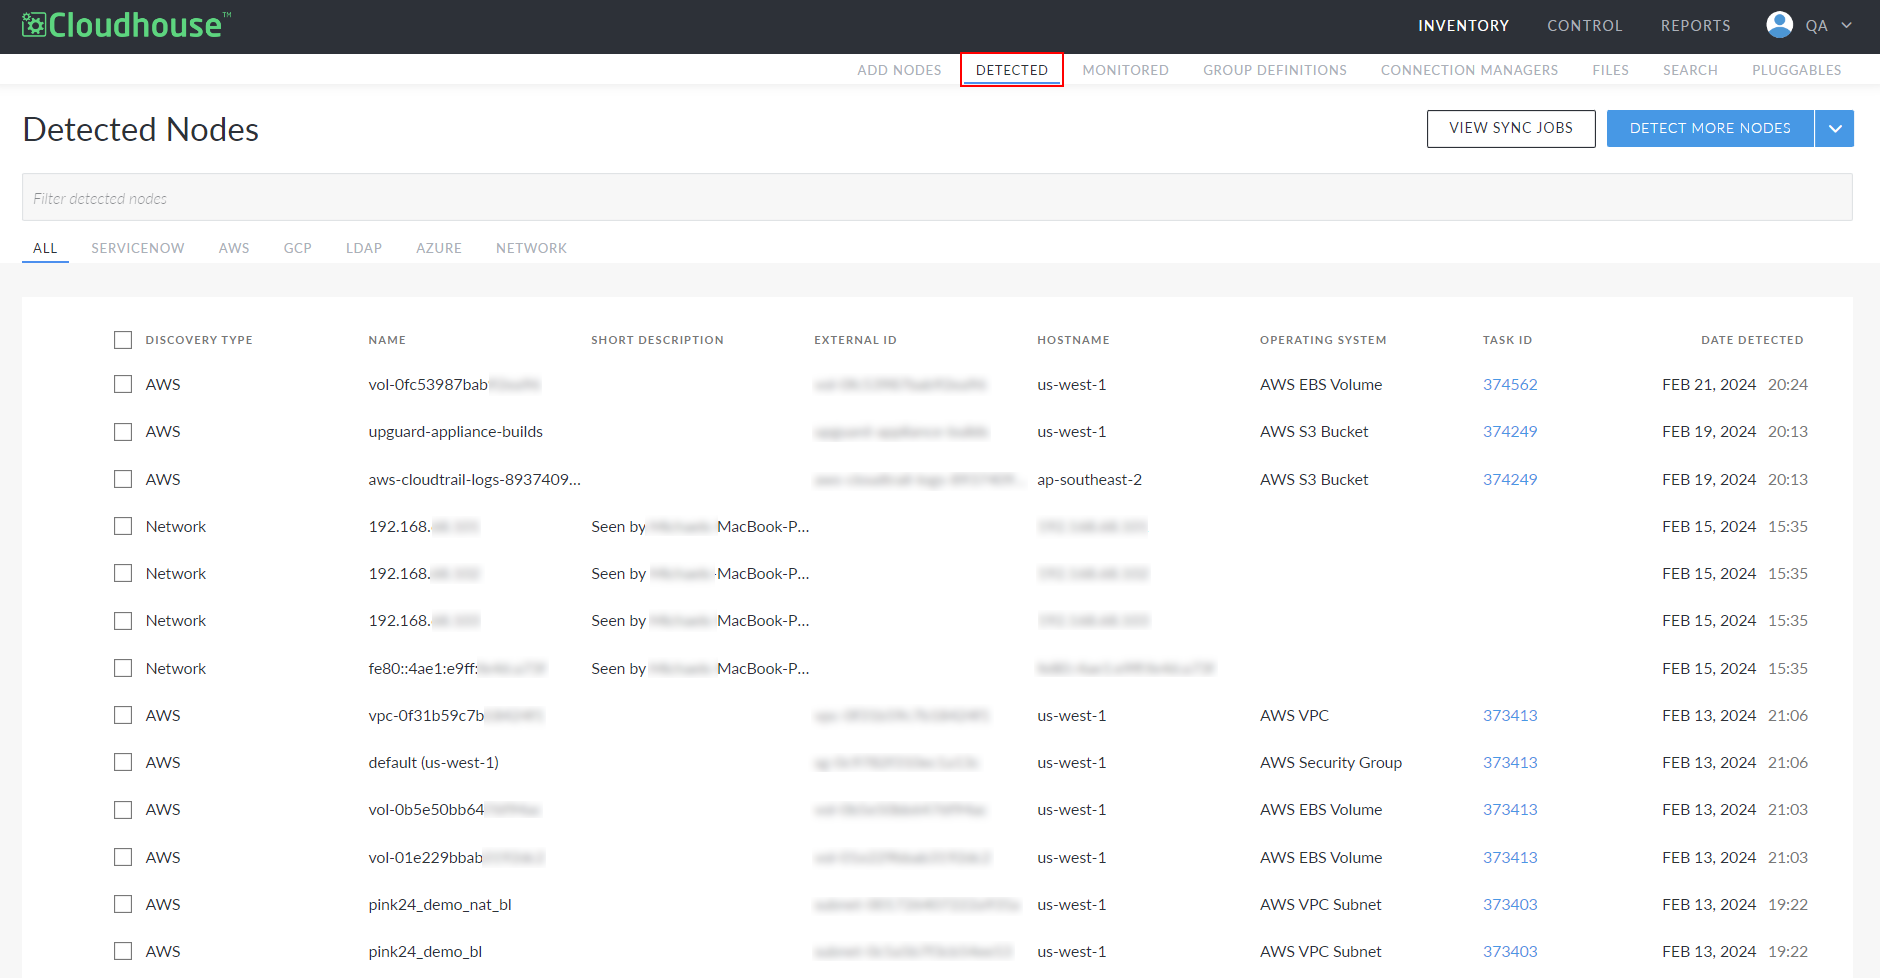Open task 373403 for pink24_demo_bl row
This screenshot has width=1880, height=978.
(x=1510, y=951)
